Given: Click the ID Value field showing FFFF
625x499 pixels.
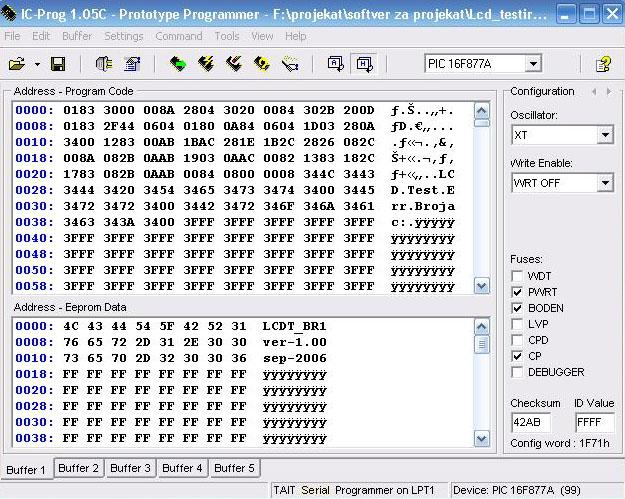Looking at the screenshot, I should 594,422.
